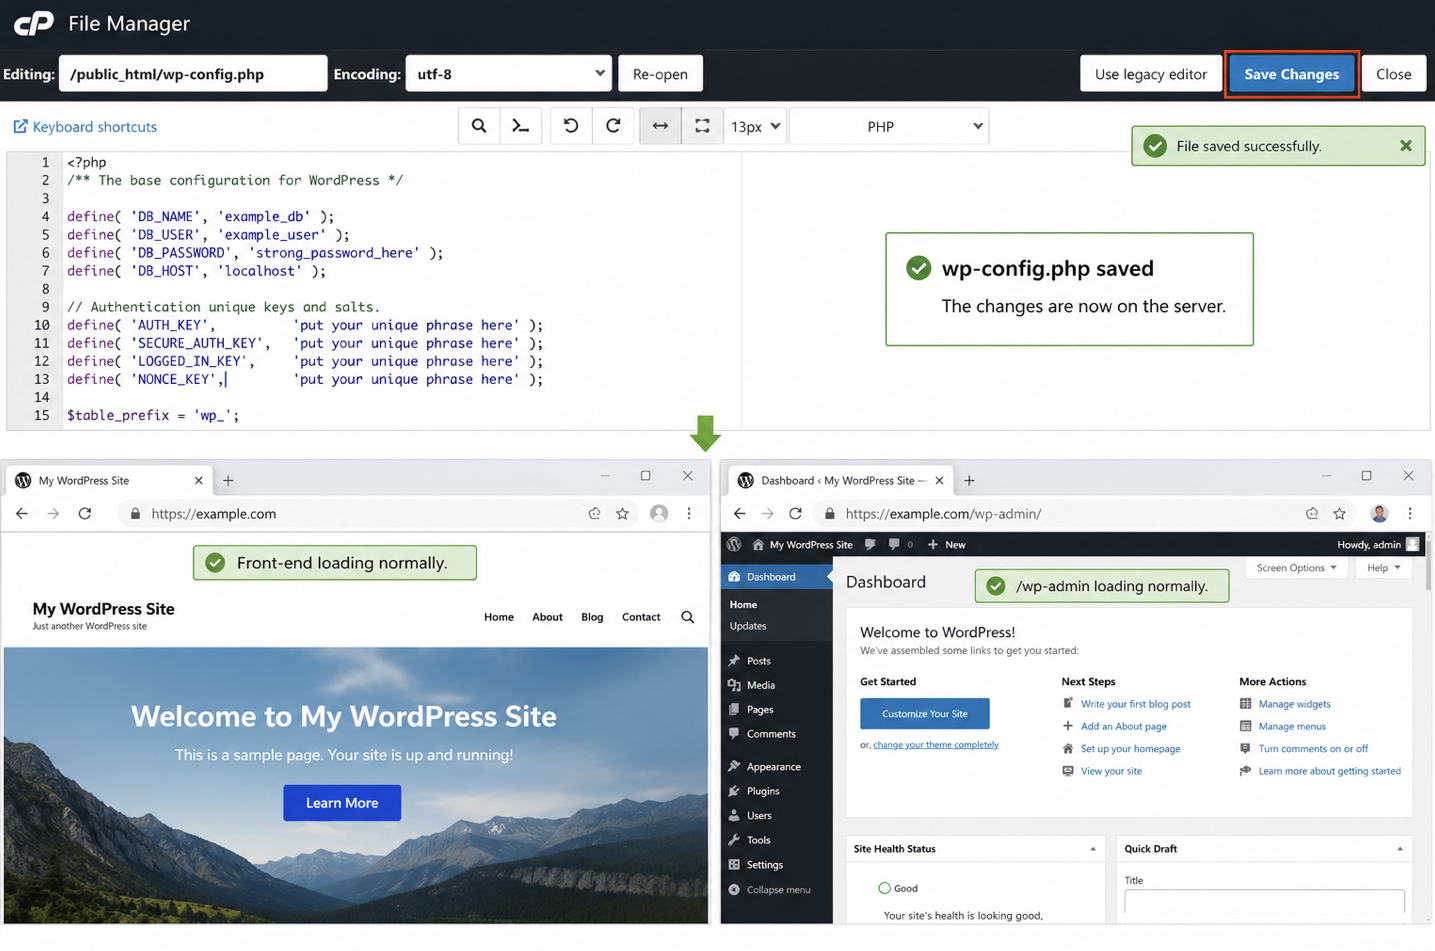Open the Home menu on the site
This screenshot has height=951, width=1435.
(x=499, y=617)
